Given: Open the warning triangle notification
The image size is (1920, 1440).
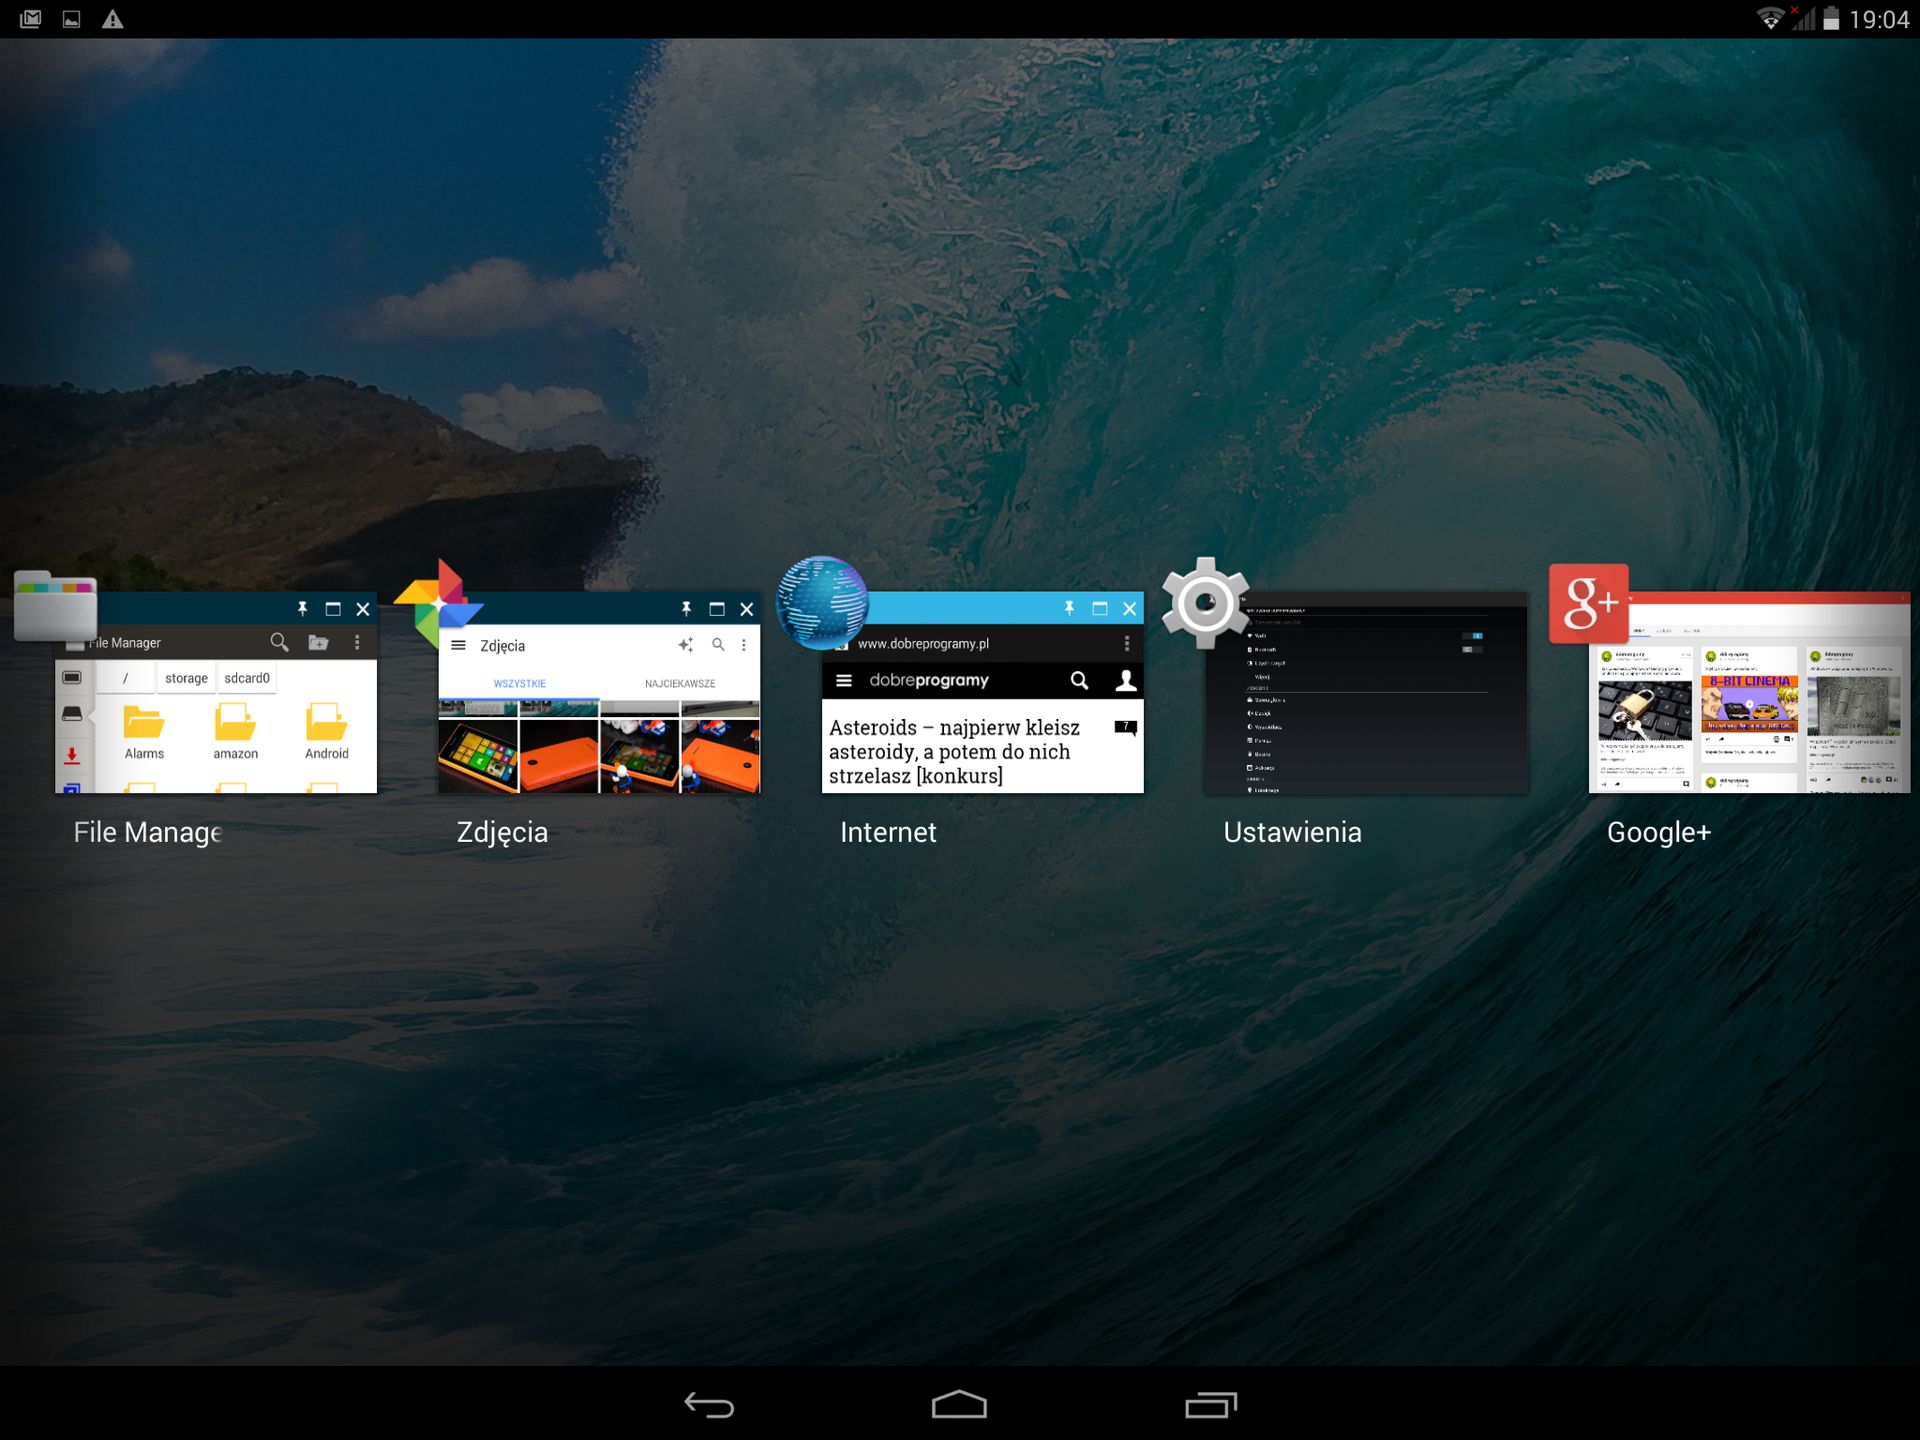Looking at the screenshot, I should [113, 19].
